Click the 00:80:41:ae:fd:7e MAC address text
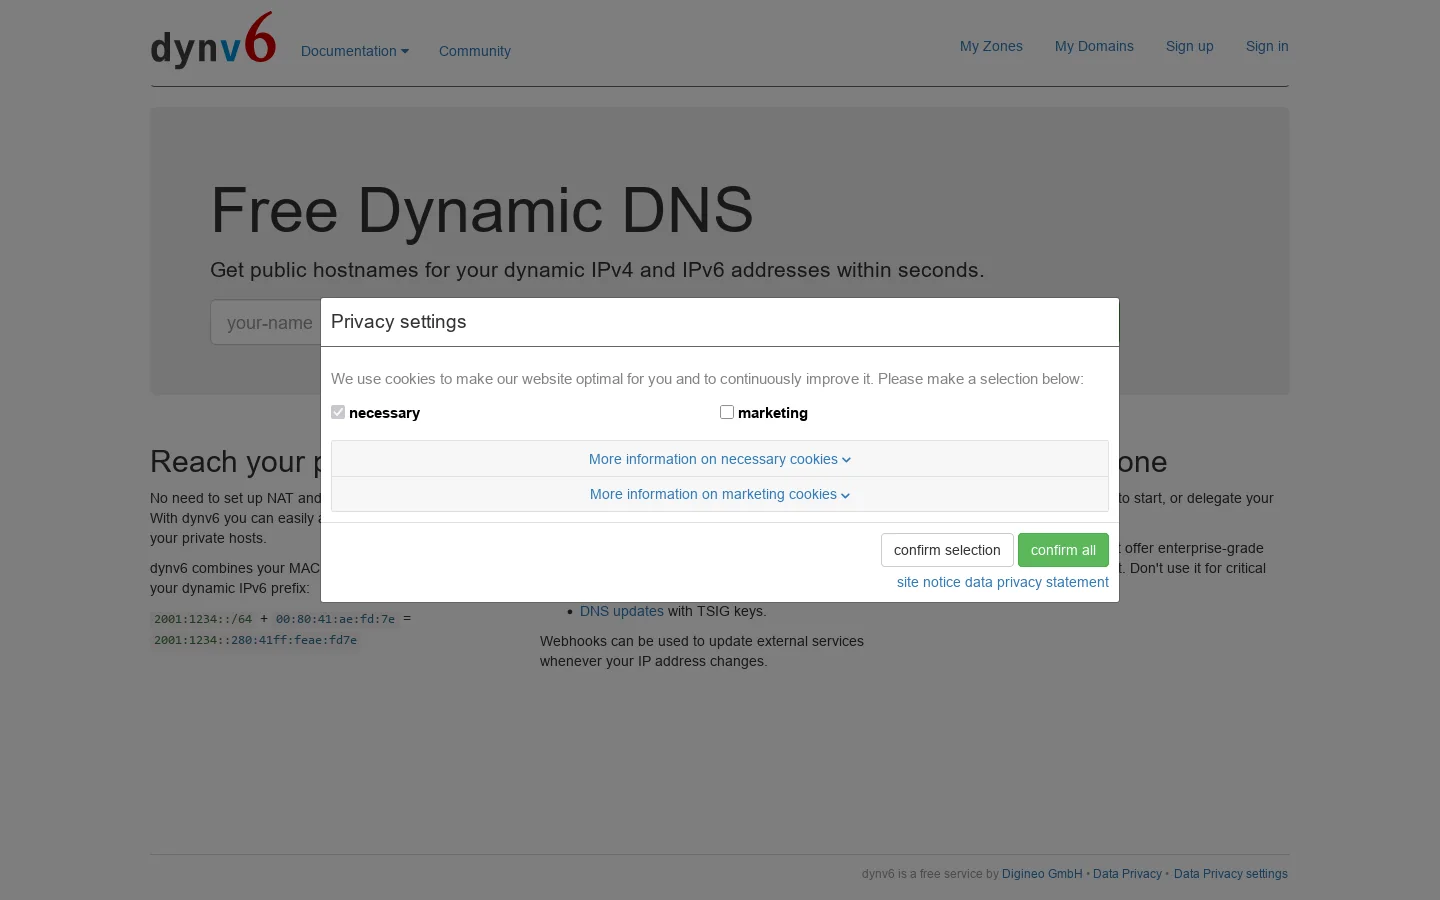Screen dimensions: 1440x900 [x=335, y=619]
